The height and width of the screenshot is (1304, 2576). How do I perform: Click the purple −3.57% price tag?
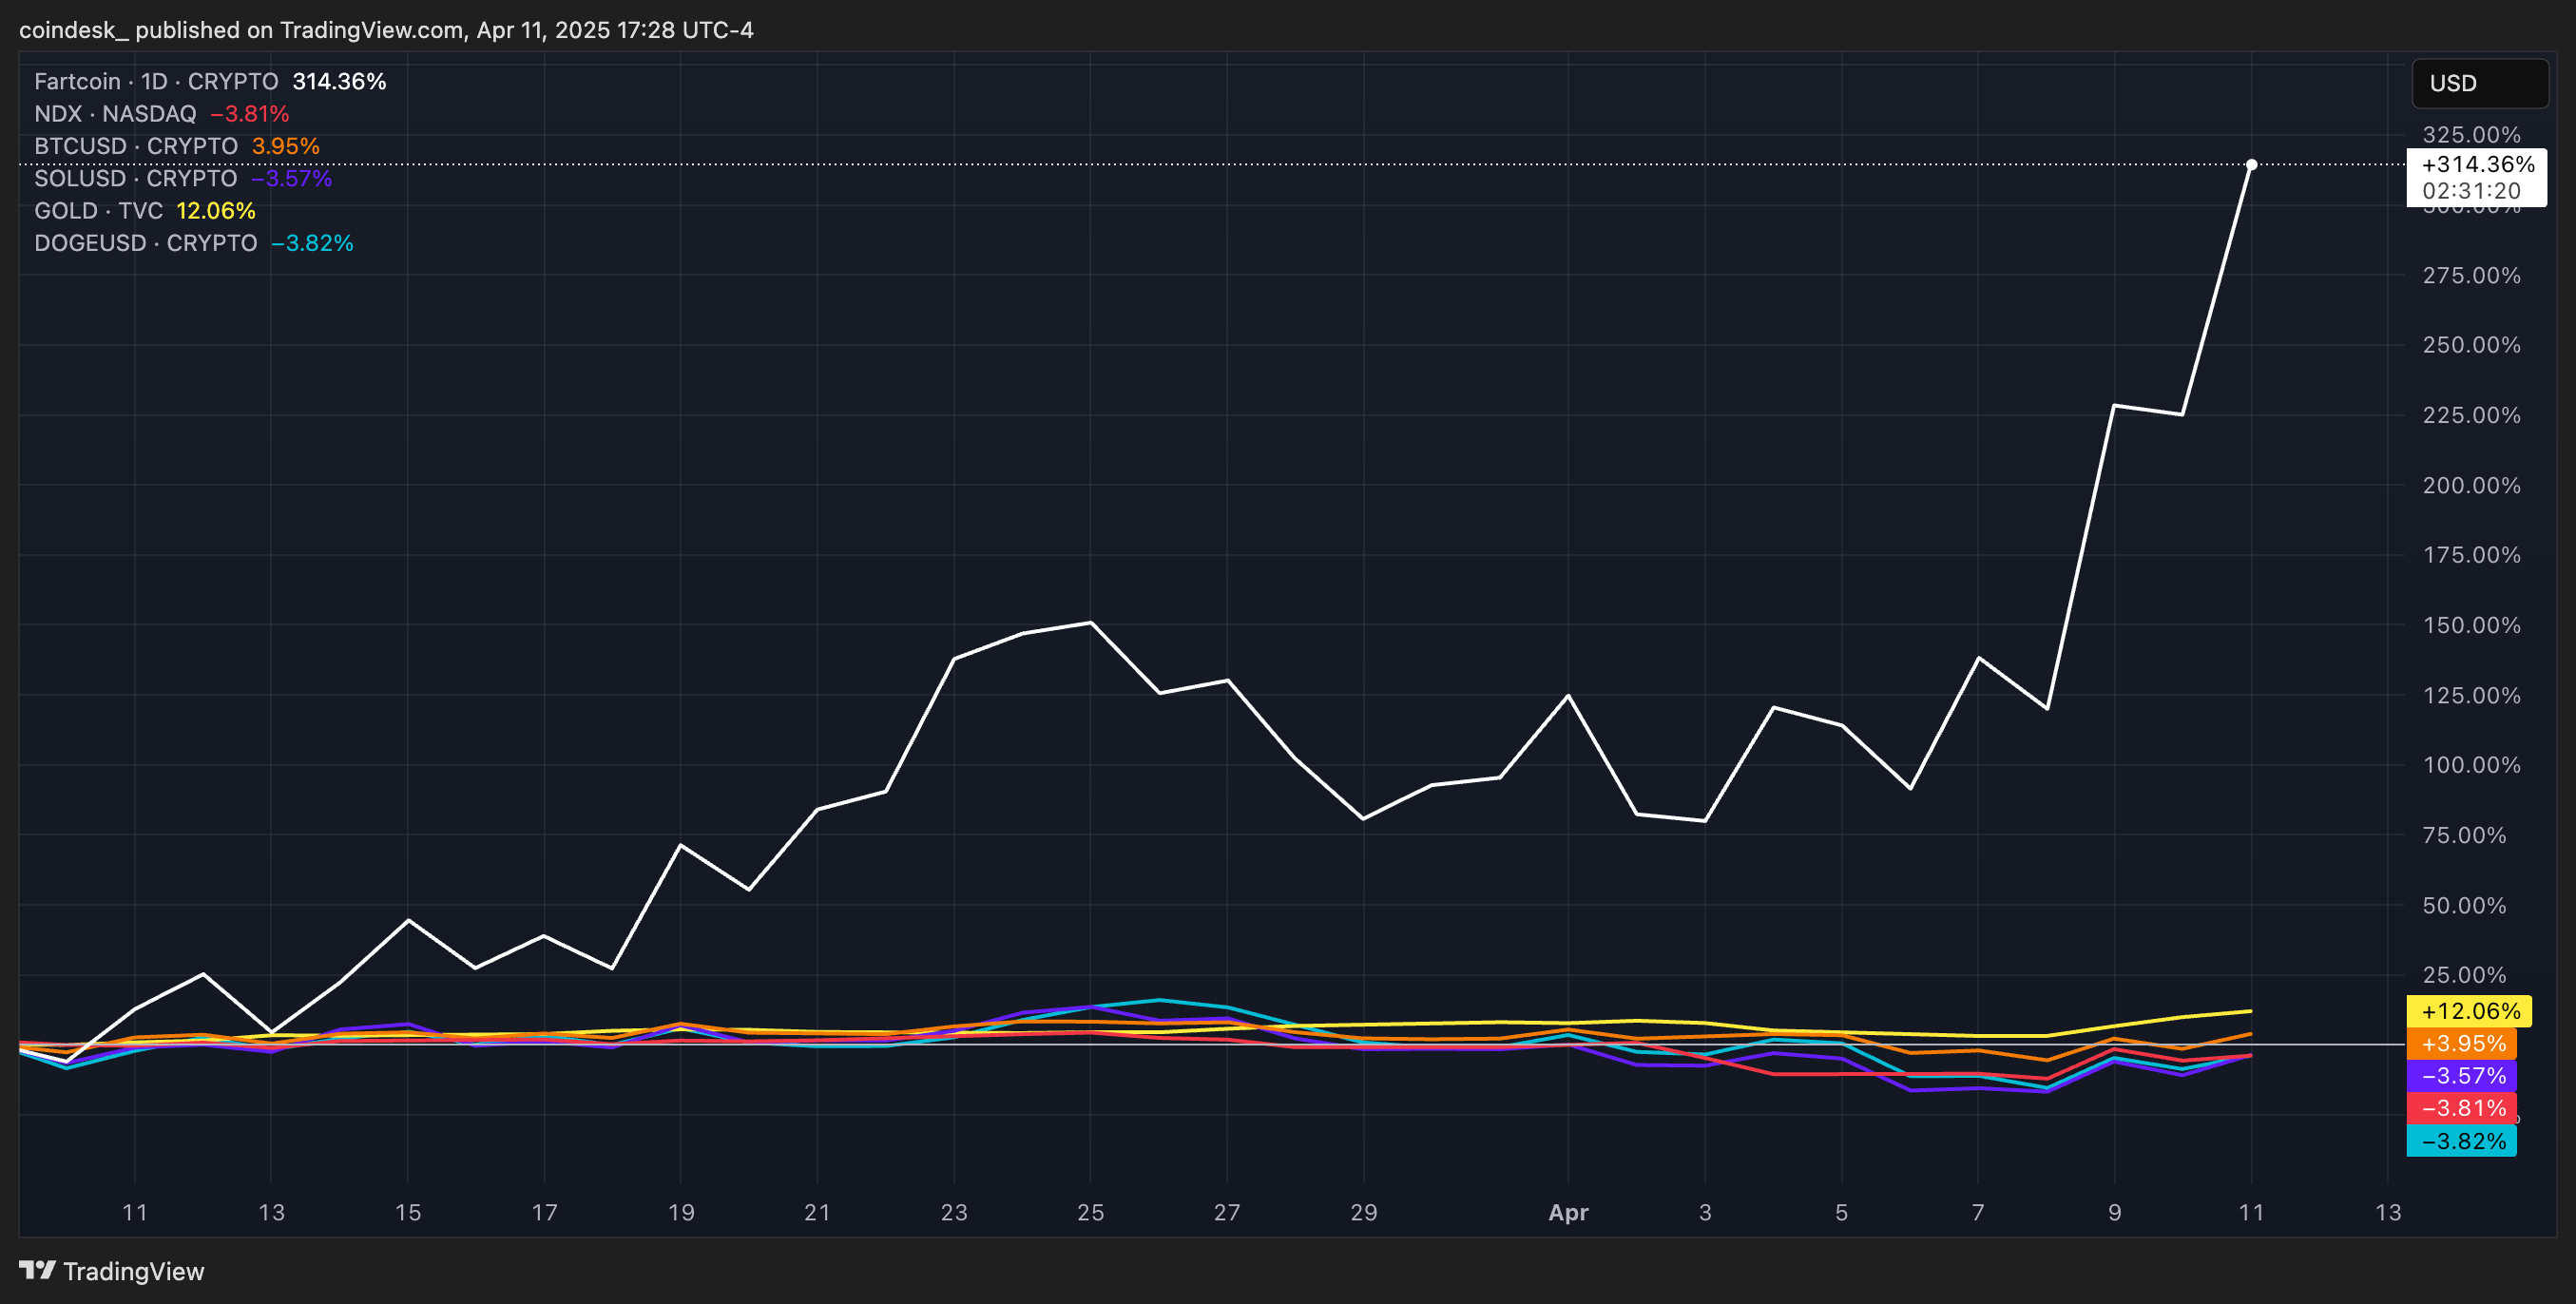pos(2462,1076)
